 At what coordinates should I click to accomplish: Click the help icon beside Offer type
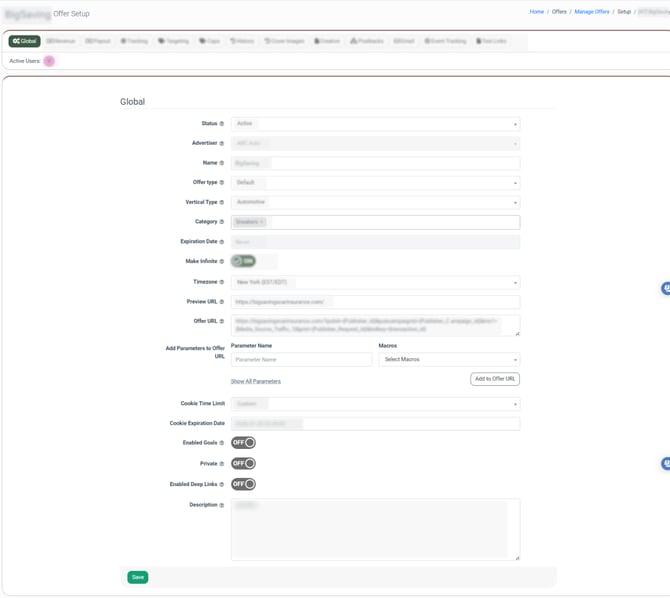222,183
